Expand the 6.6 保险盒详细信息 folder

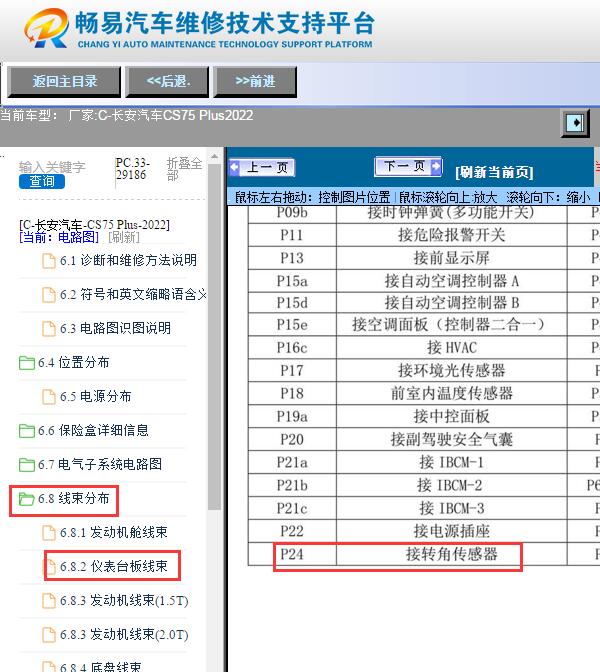click(x=93, y=430)
